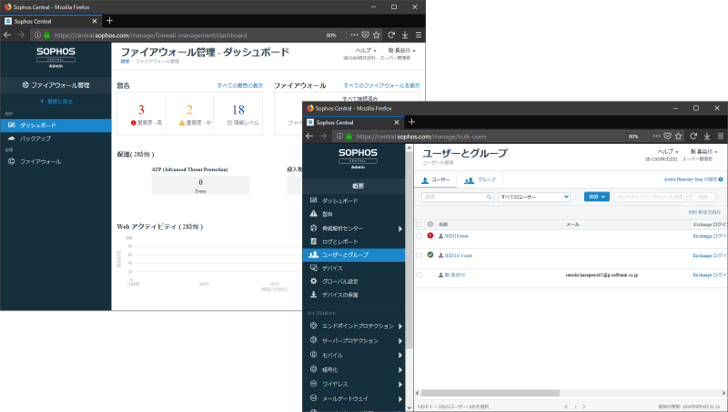
Task: Open new tab in front Firefox window
Action: [x=411, y=122]
